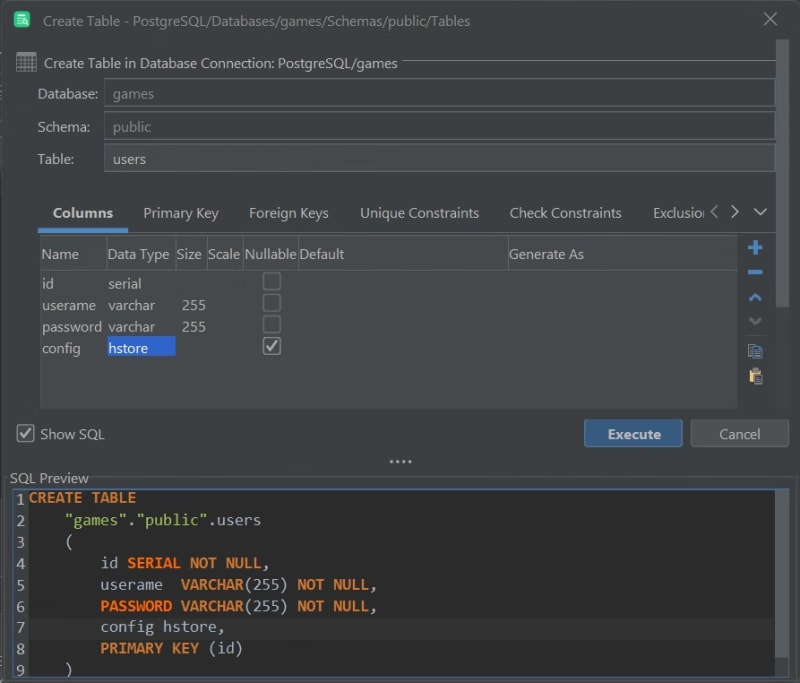The width and height of the screenshot is (800, 683).
Task: Click the userame VARCHAR(255) SQL line
Action: point(238,585)
